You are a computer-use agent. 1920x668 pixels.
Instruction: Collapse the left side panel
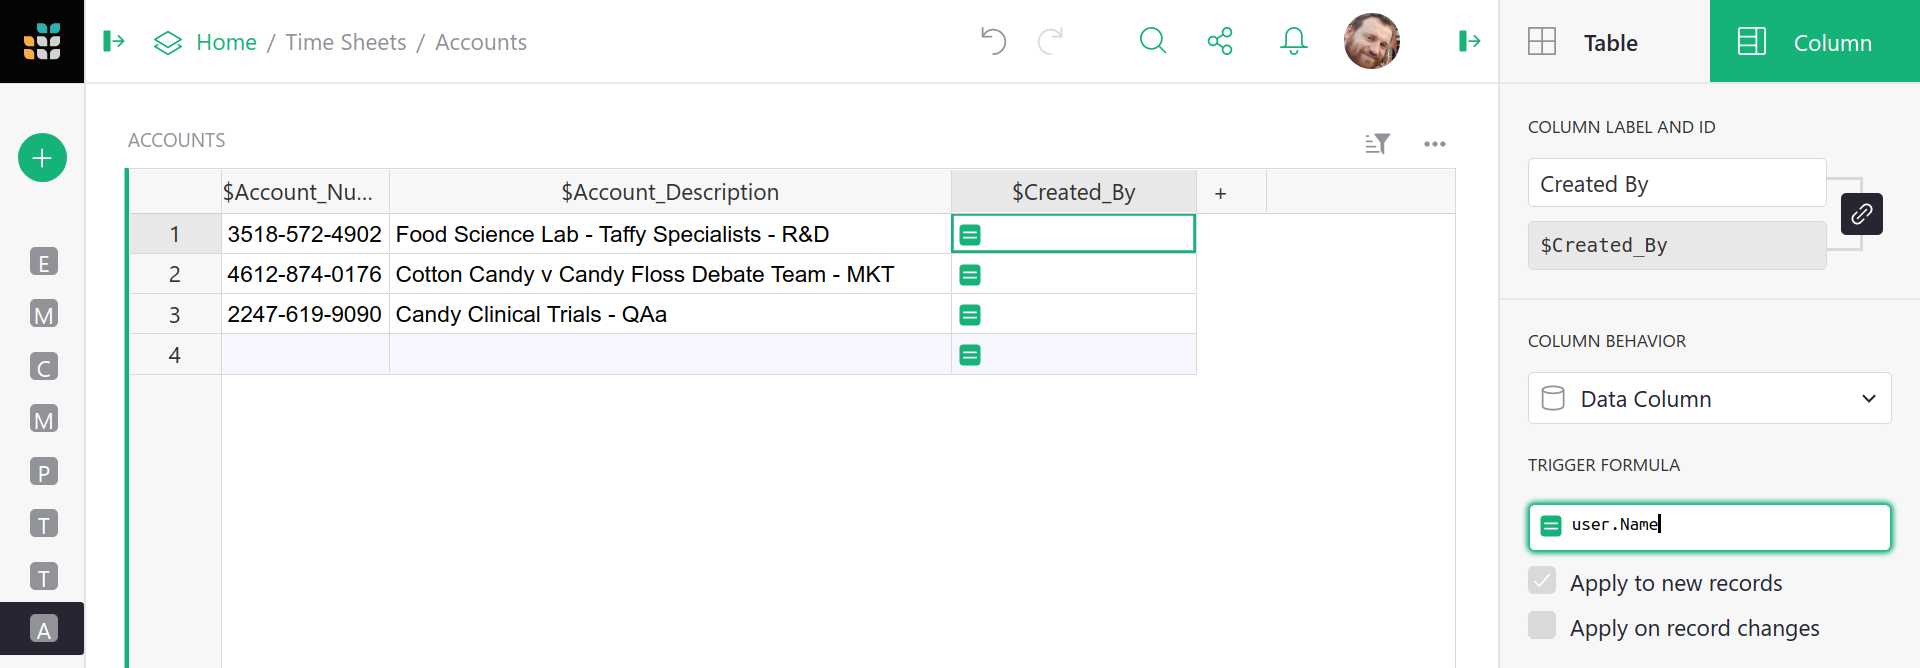pyautogui.click(x=114, y=41)
